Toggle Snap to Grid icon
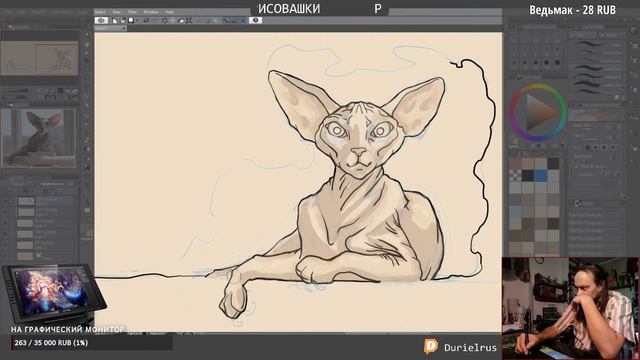Screen dimensions: 640x360 pyautogui.click(x=242, y=20)
